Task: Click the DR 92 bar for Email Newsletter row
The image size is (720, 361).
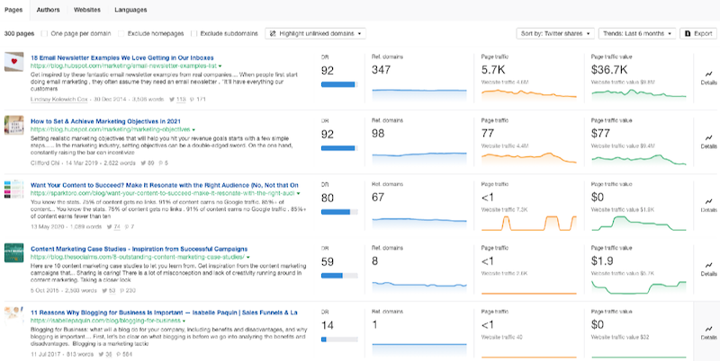Action: point(339,85)
